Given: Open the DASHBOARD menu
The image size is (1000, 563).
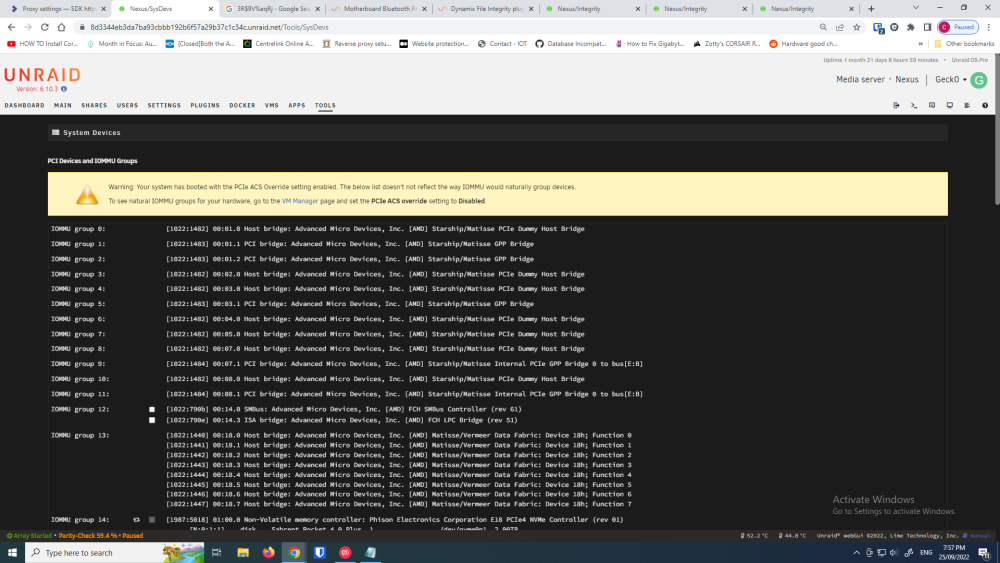Looking at the screenshot, I should (24, 105).
